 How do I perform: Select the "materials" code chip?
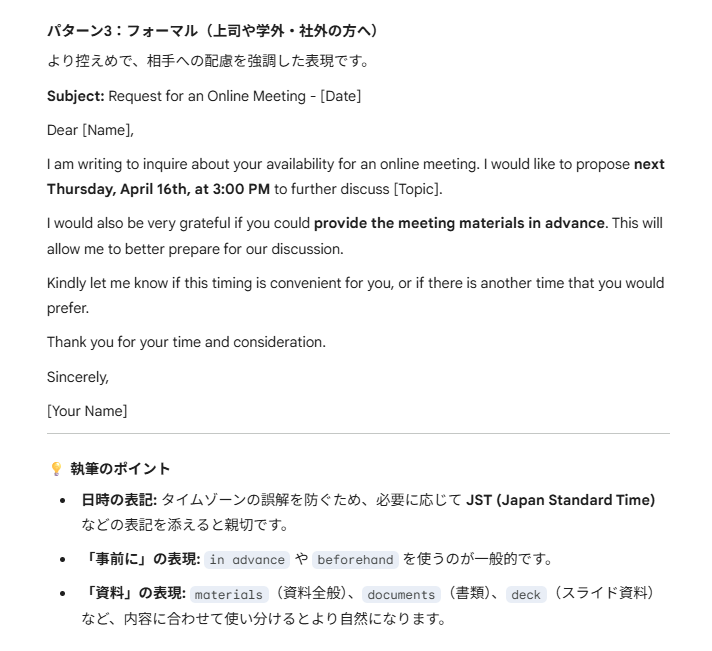tap(228, 595)
